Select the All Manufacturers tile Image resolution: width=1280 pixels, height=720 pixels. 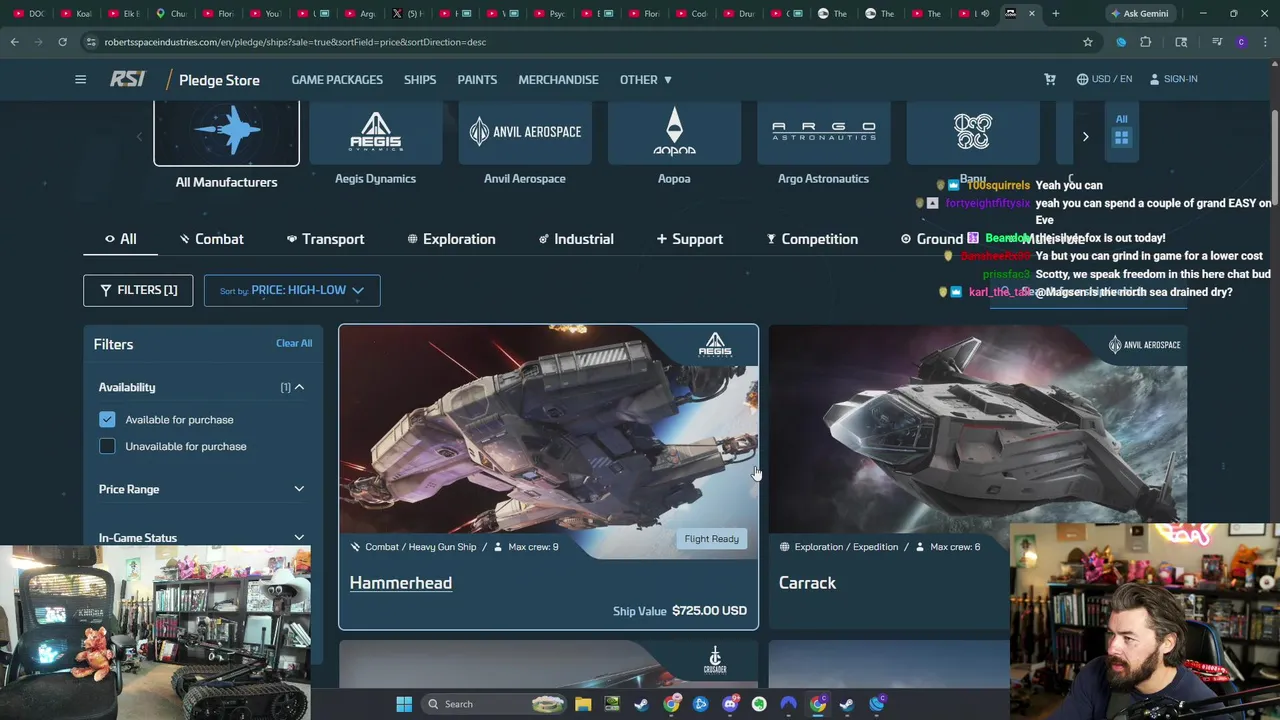coord(226,146)
